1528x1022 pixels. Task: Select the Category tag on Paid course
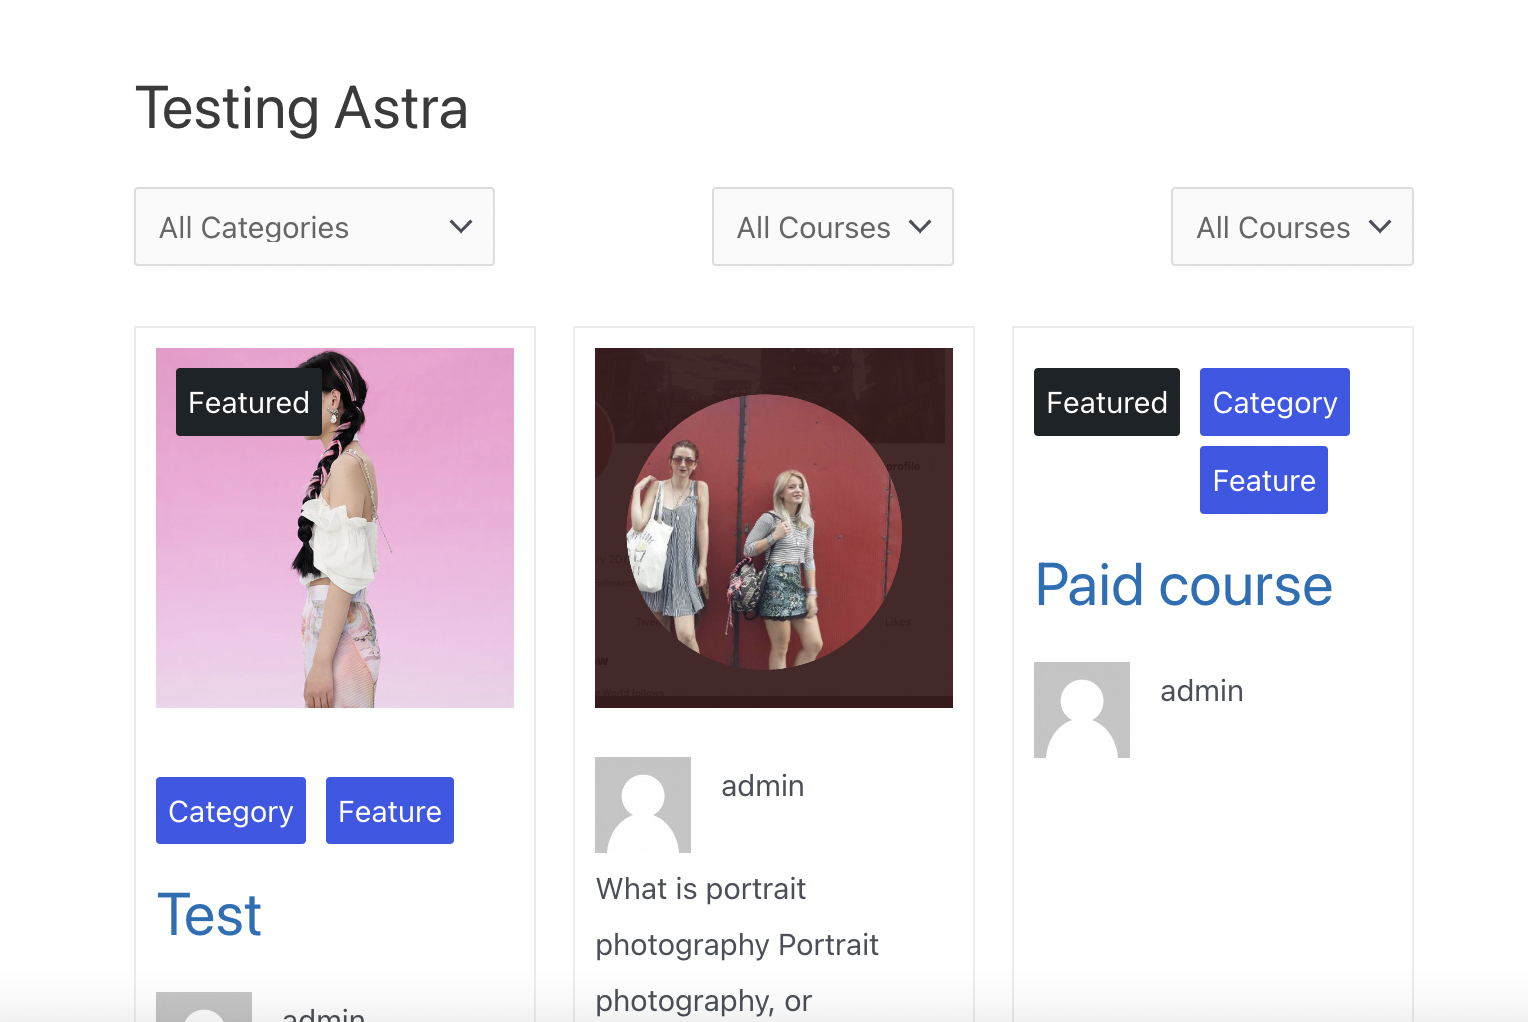pos(1274,402)
